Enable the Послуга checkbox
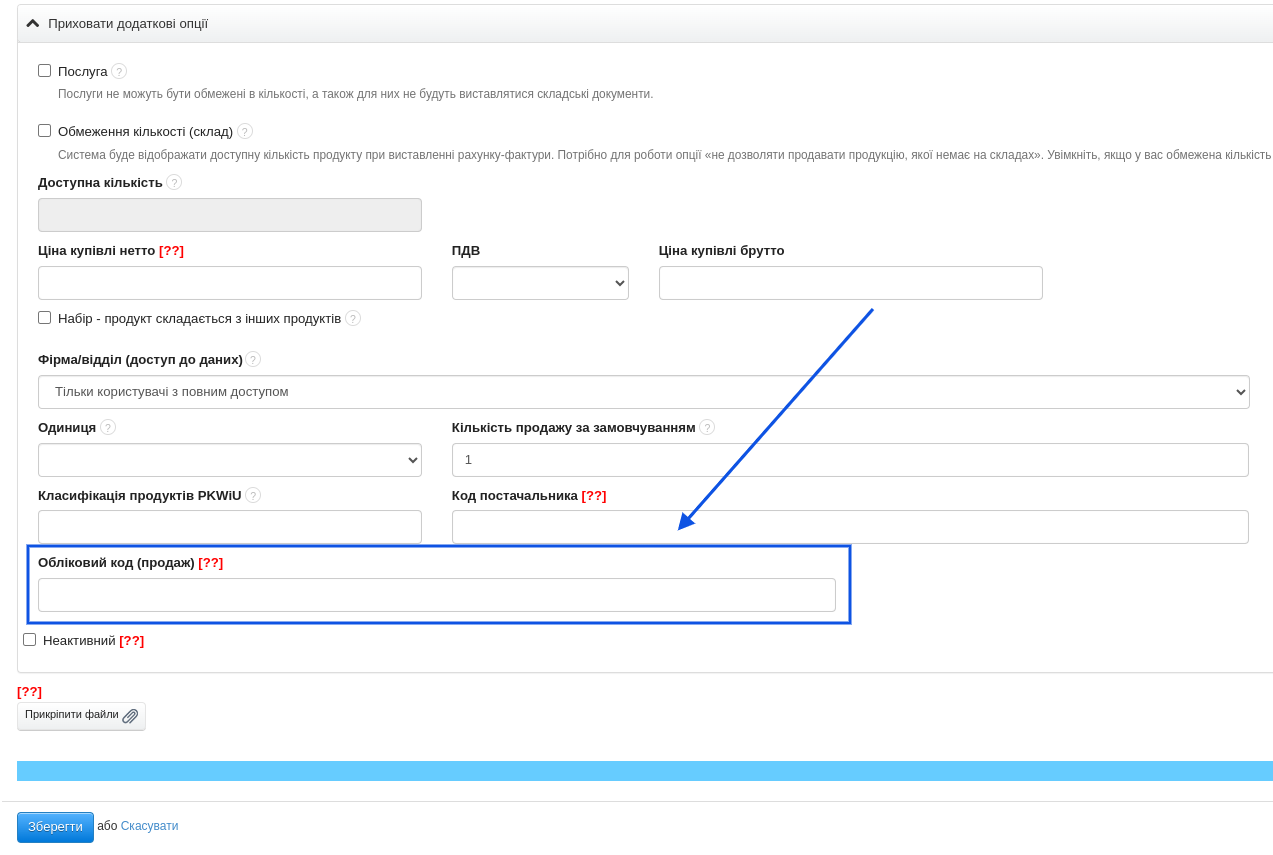This screenshot has height=855, width=1273. pos(45,71)
